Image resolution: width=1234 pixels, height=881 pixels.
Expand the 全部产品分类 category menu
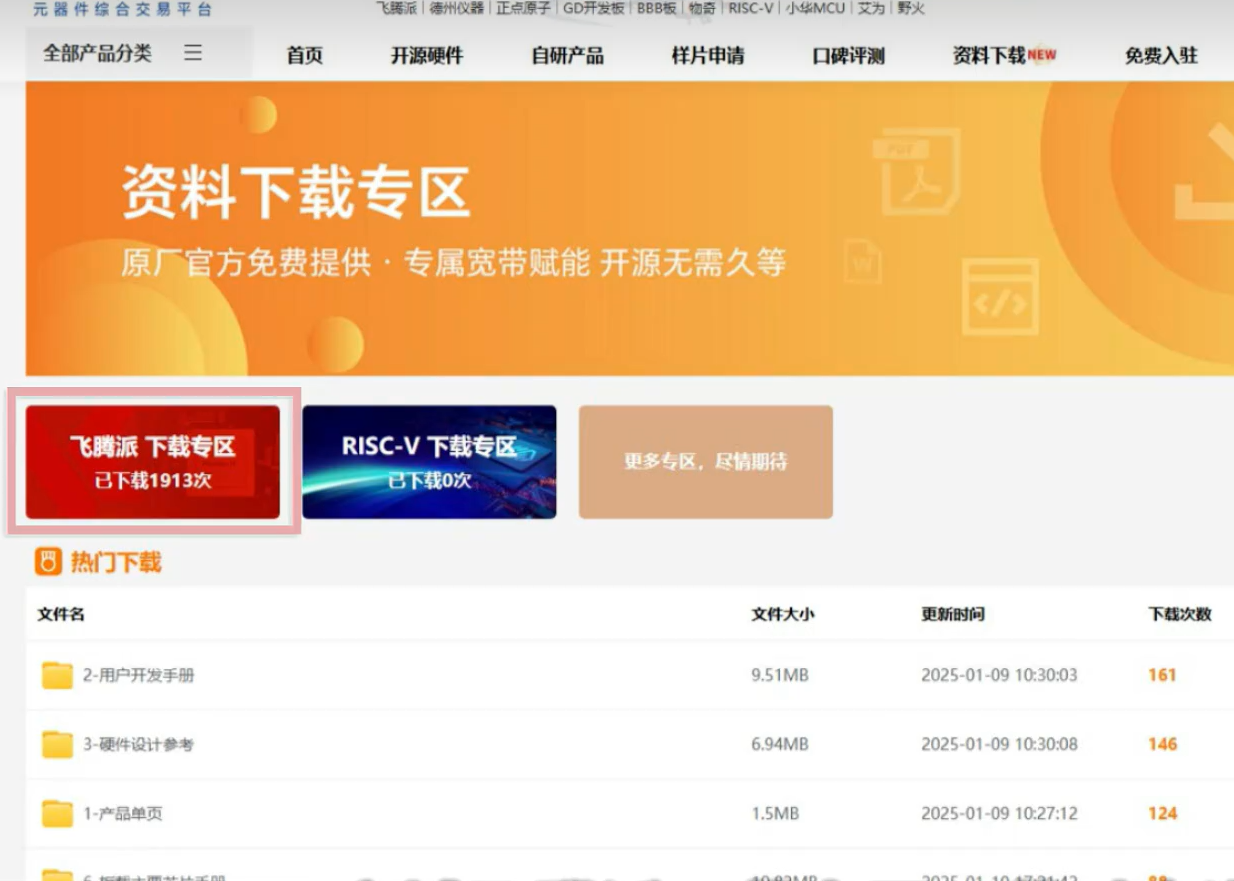(x=97, y=53)
